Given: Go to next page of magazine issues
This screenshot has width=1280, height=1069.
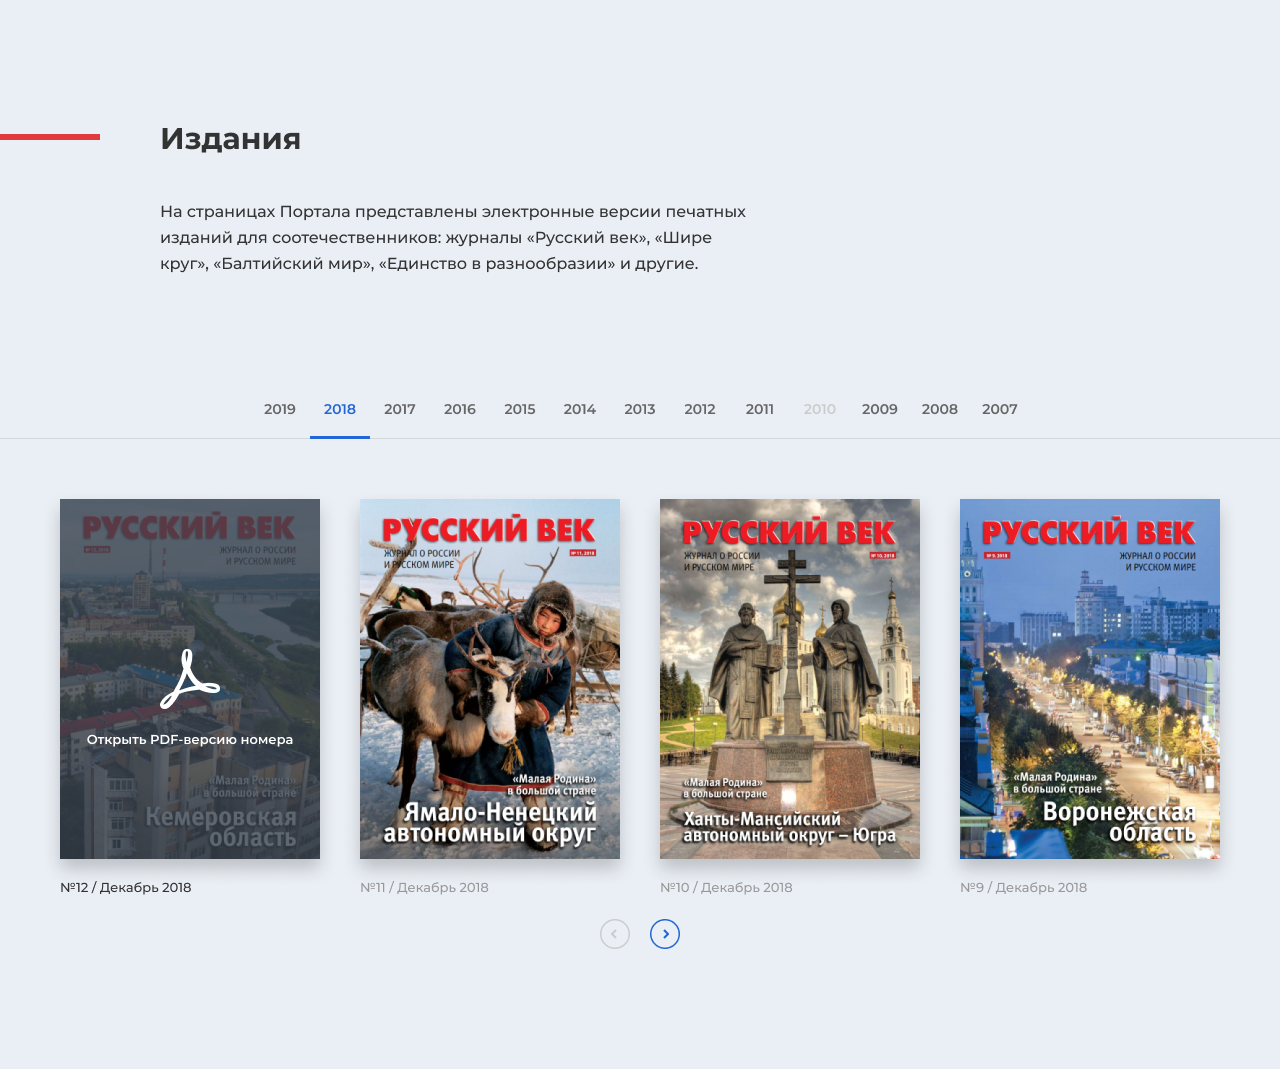Looking at the screenshot, I should (665, 934).
